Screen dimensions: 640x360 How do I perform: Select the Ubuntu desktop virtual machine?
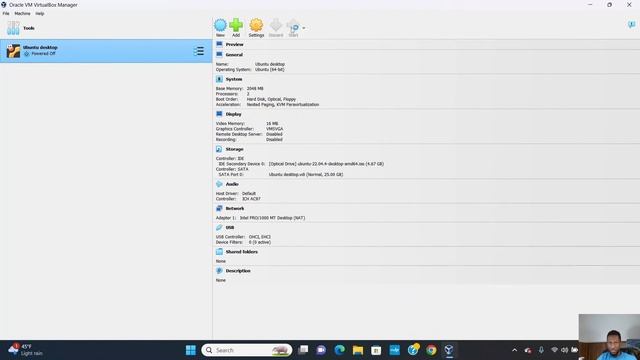tap(106, 51)
